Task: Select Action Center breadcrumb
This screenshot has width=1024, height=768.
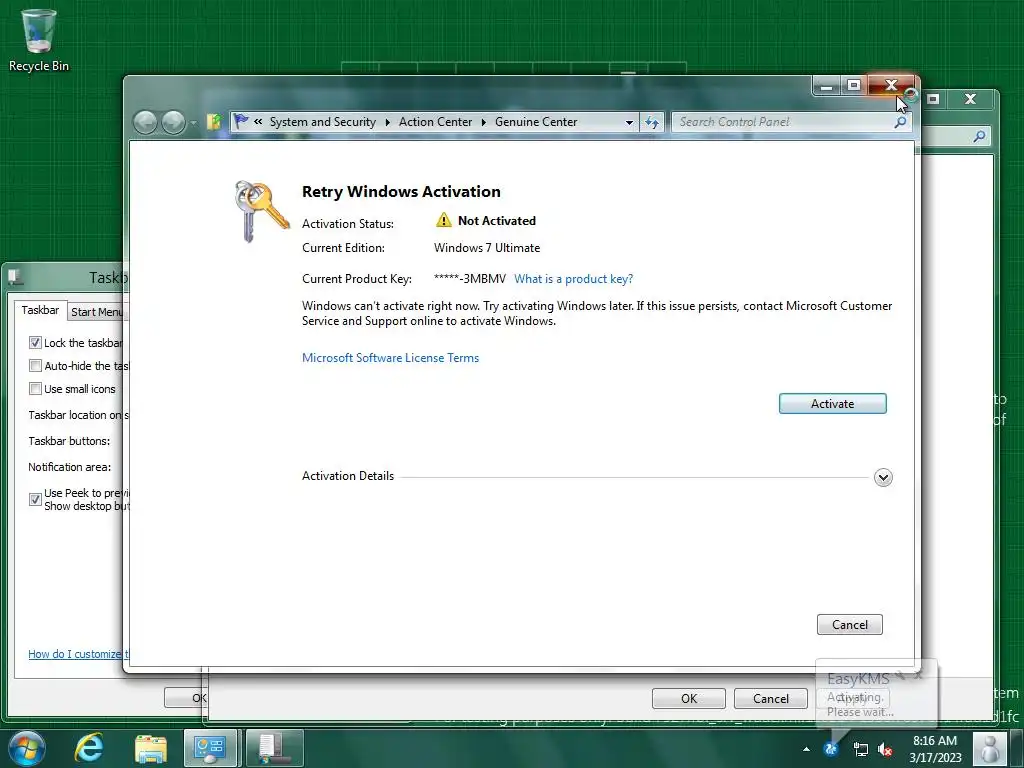Action: pos(435,122)
